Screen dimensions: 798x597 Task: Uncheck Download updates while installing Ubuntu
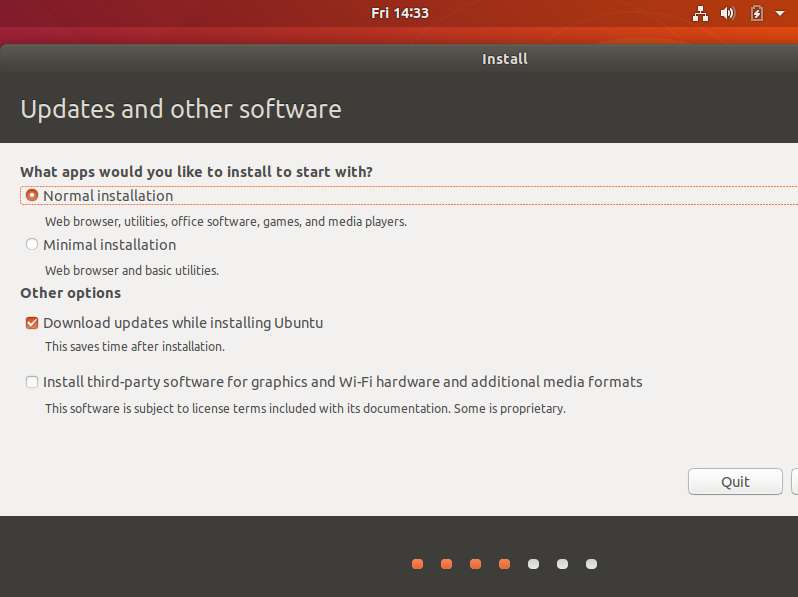33,323
